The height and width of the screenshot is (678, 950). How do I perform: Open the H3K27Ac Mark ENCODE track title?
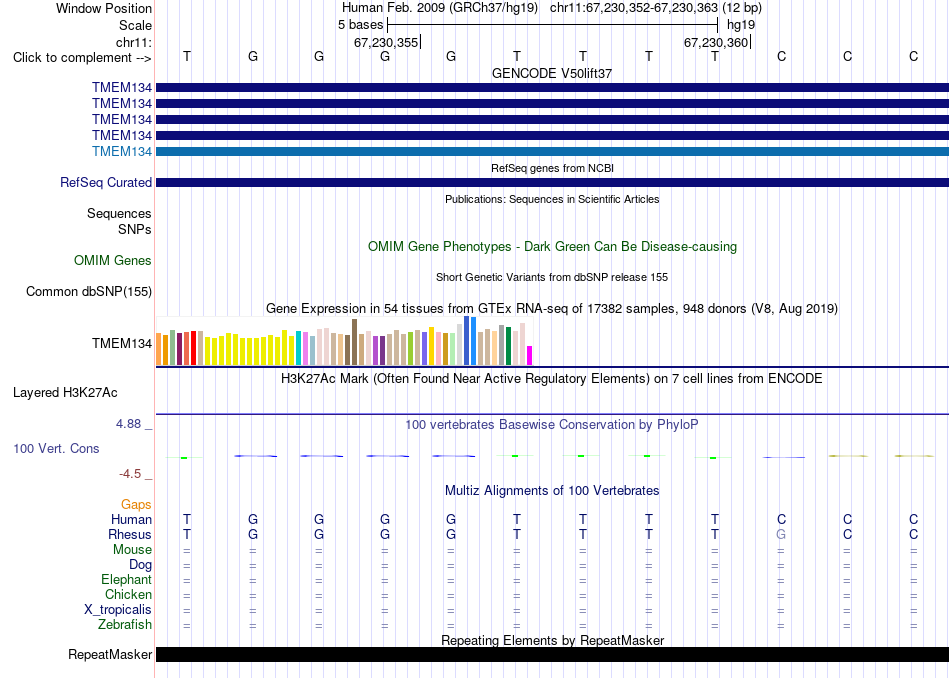[552, 379]
